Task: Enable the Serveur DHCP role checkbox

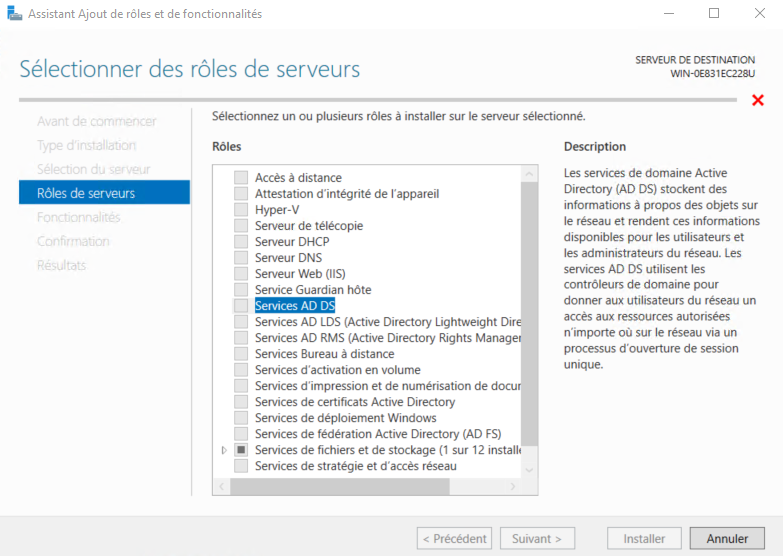Action: (x=241, y=241)
